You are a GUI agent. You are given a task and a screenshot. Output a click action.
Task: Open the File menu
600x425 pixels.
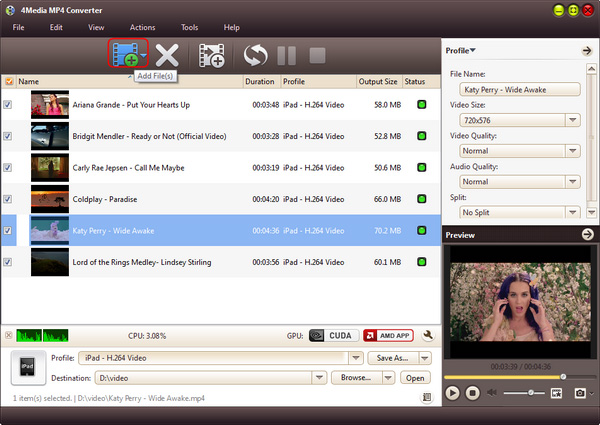click(18, 28)
